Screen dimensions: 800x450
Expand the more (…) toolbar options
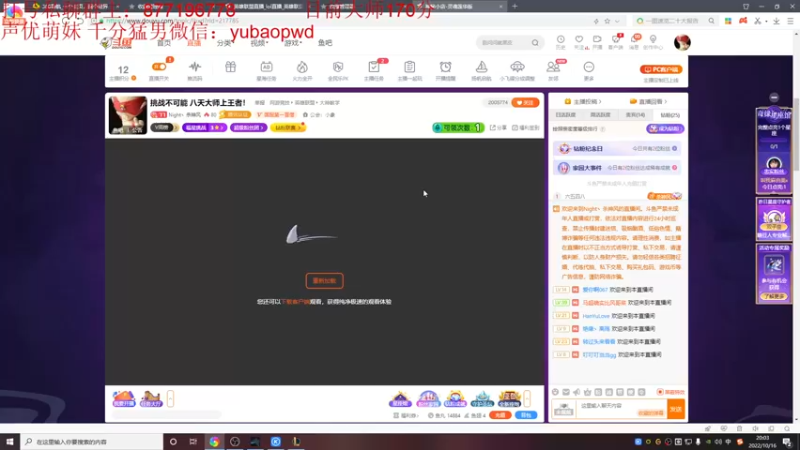pos(589,67)
